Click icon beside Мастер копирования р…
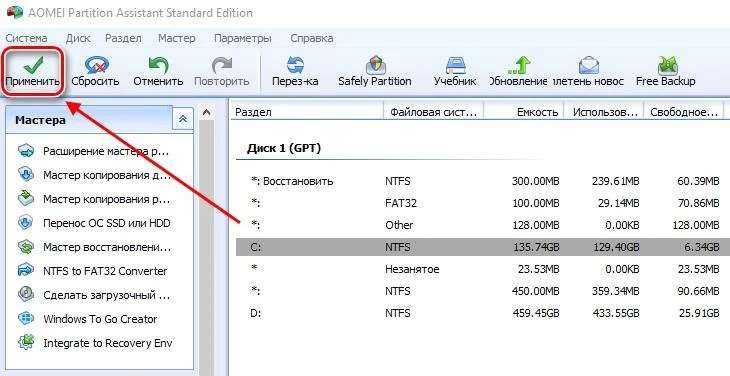Image resolution: width=730 pixels, height=376 pixels. pos(26,198)
